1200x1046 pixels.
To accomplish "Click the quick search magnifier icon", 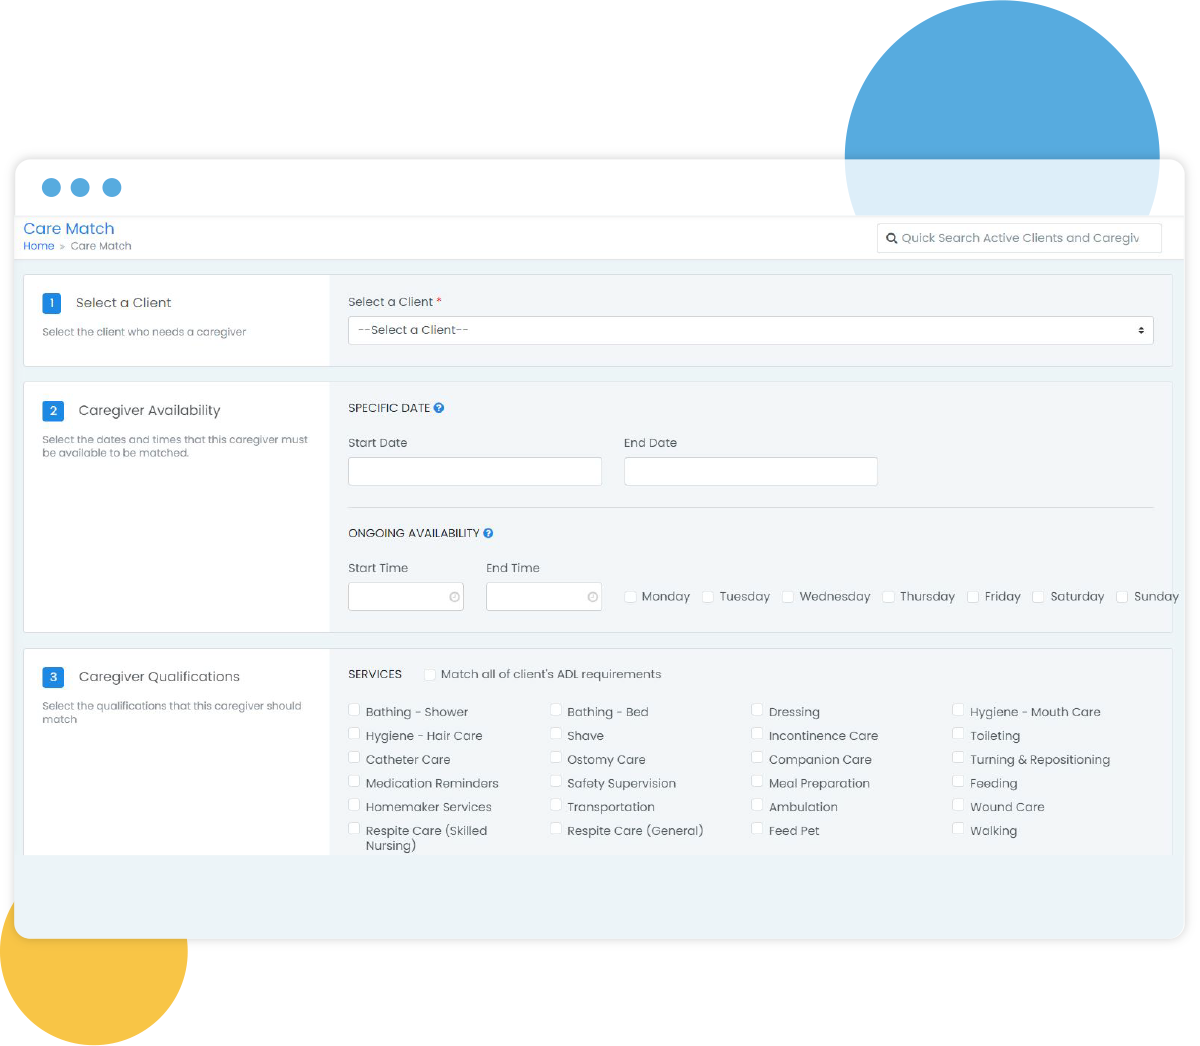I will click(891, 238).
